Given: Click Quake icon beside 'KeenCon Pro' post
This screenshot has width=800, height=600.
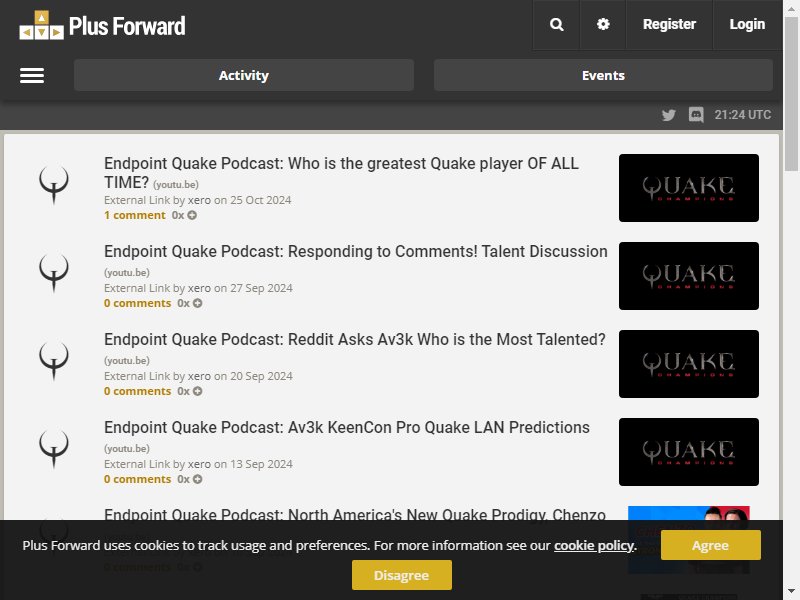Looking at the screenshot, I should click(54, 448).
